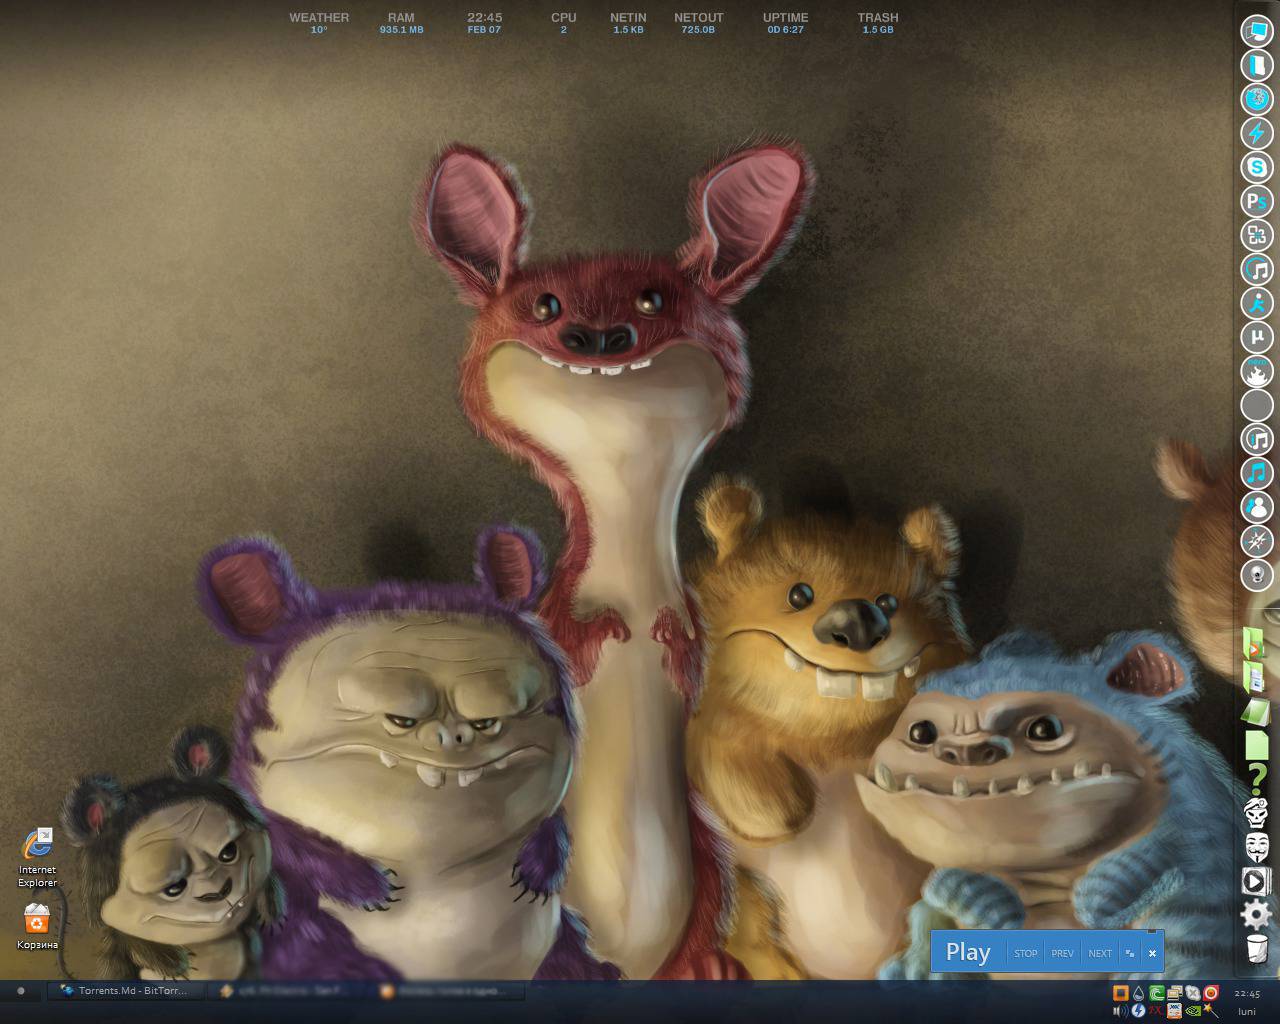Click Play on the media widget

(968, 952)
